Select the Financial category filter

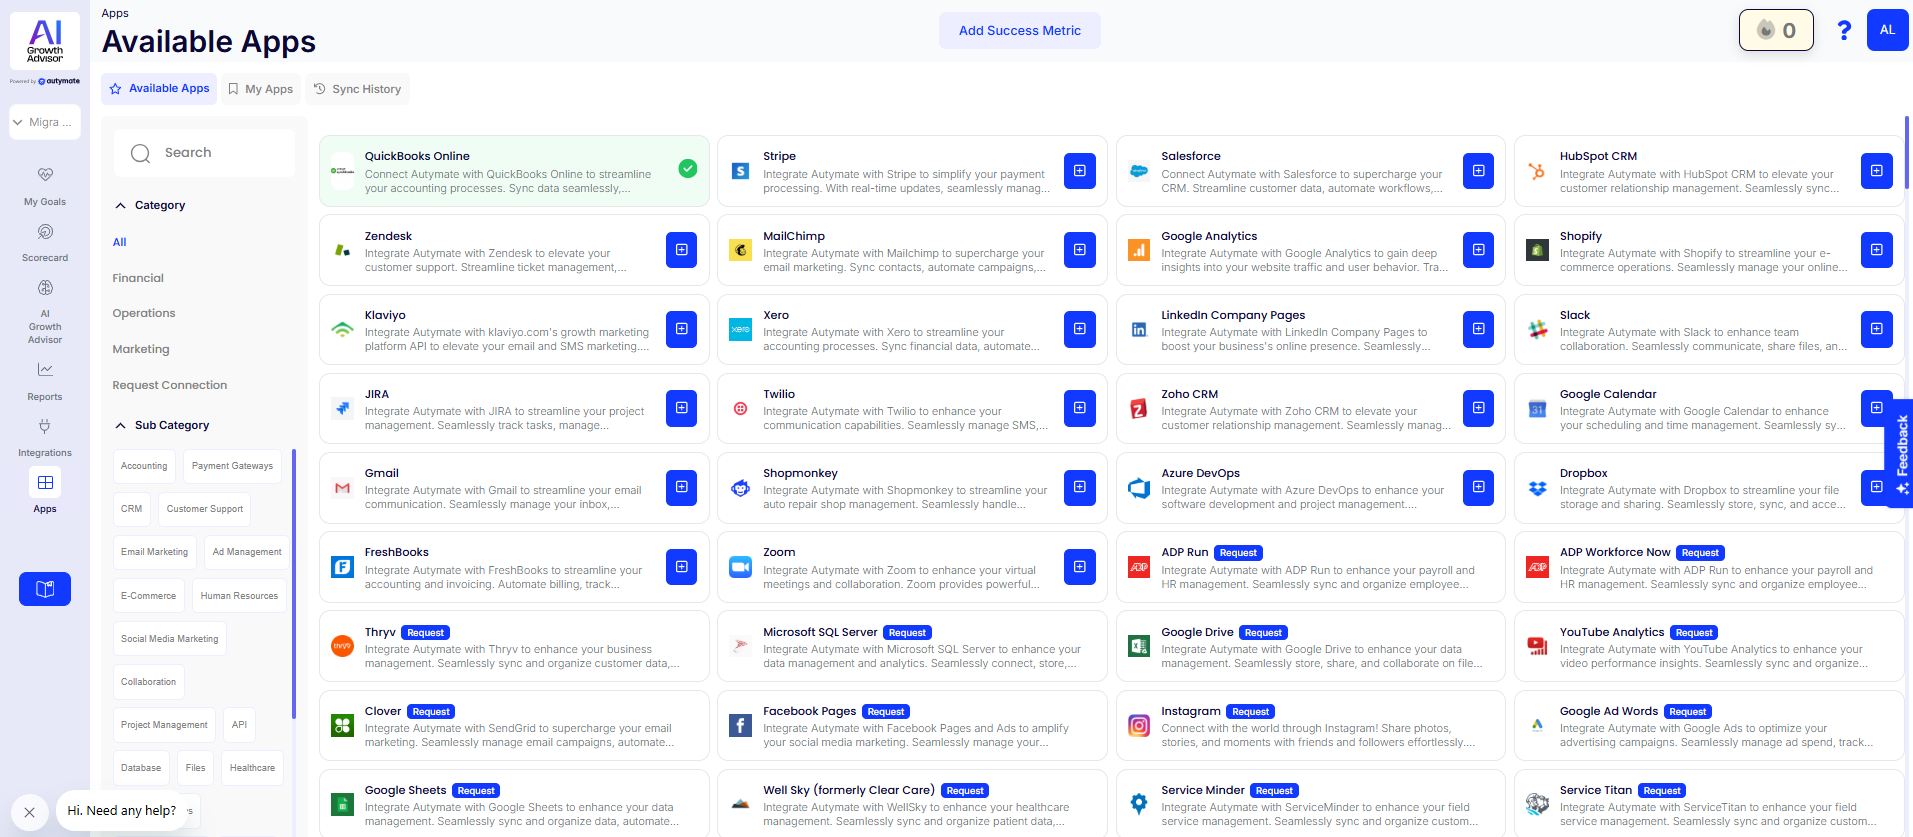pos(138,278)
